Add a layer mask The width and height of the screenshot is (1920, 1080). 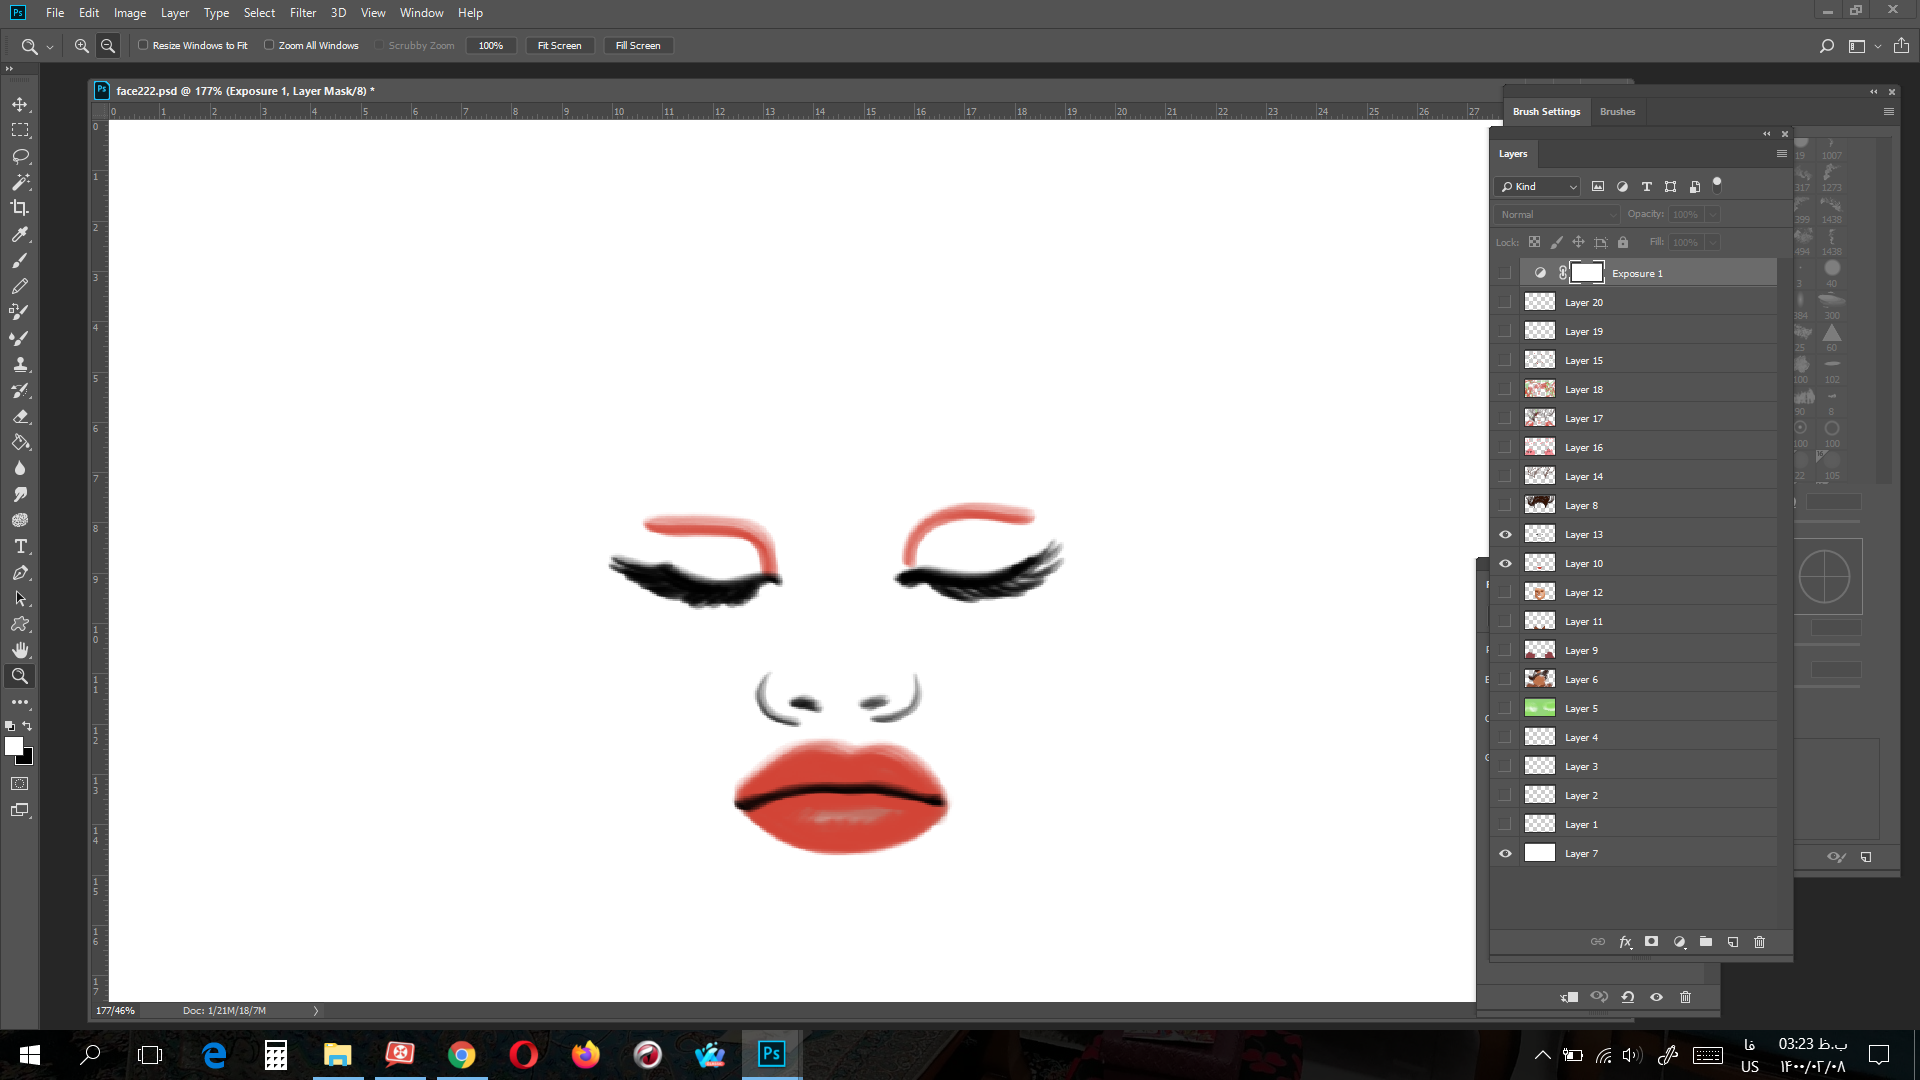[x=1652, y=942]
